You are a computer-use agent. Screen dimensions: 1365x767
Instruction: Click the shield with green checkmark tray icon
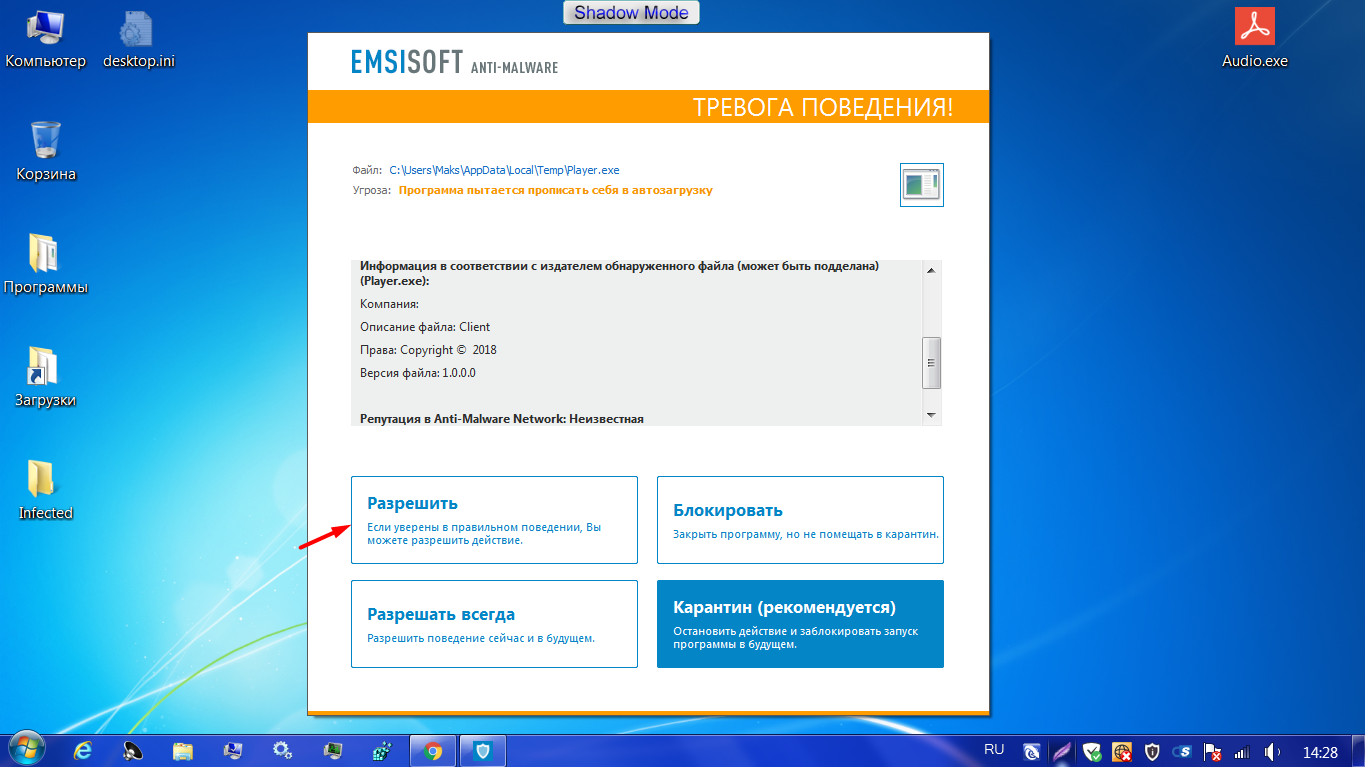click(1092, 751)
